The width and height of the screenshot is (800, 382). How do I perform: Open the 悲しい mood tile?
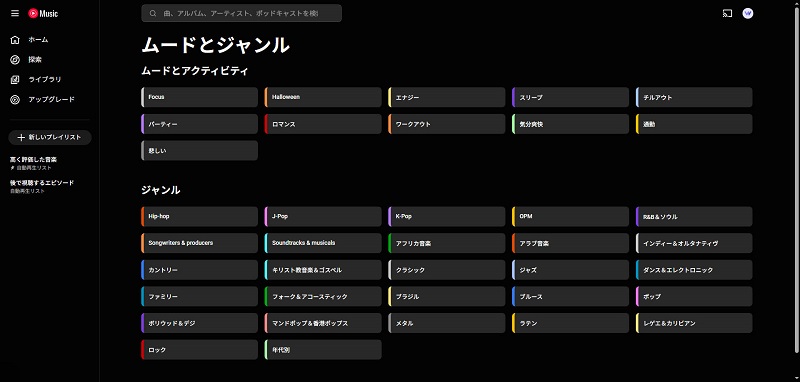[x=199, y=150]
